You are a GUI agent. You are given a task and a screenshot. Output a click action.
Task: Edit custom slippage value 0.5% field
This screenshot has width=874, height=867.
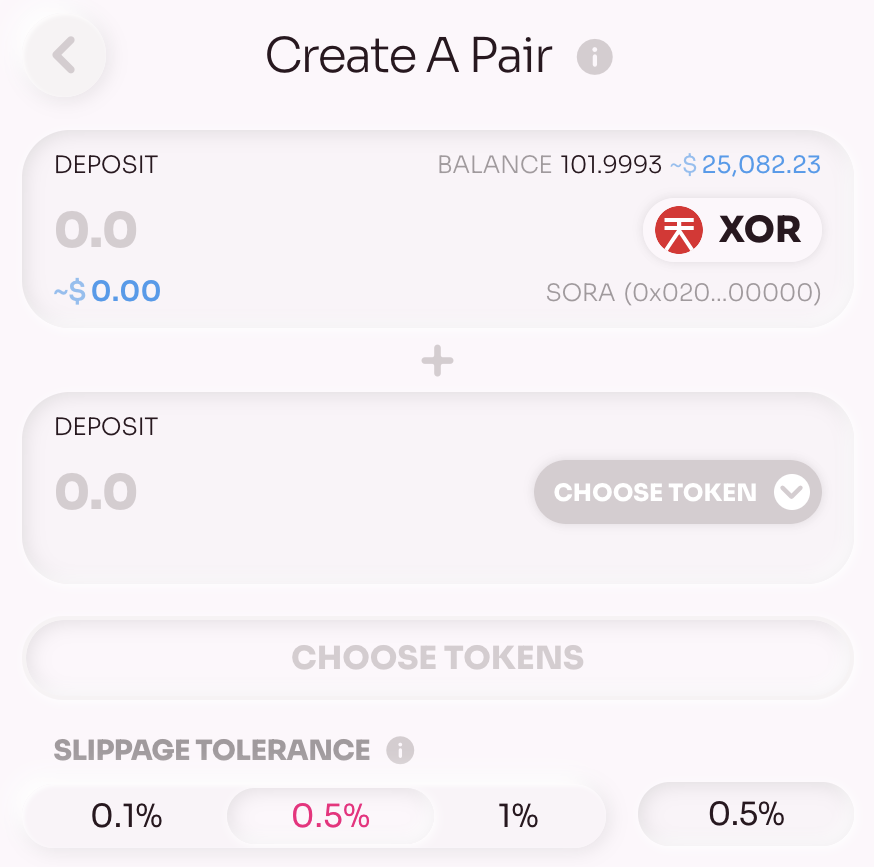746,814
